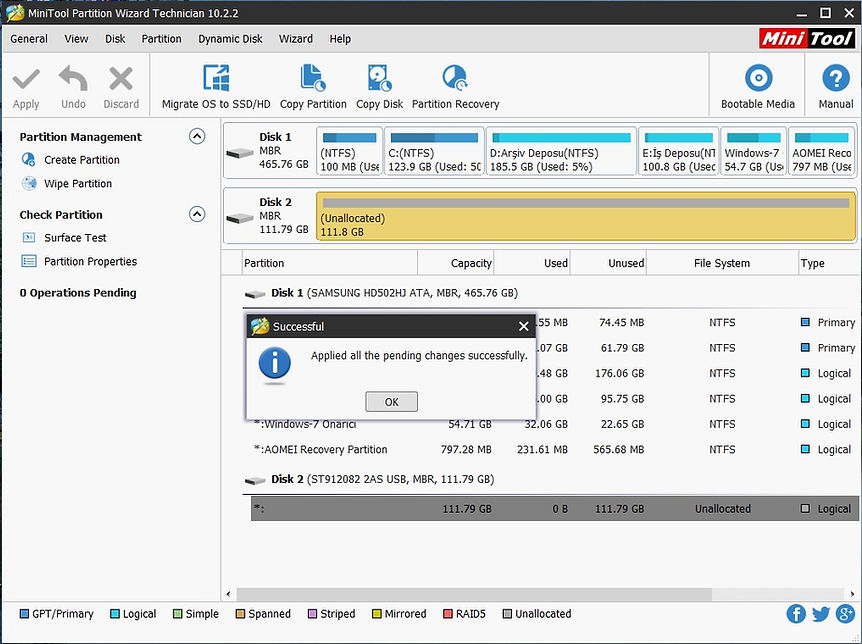
Task: Select the Windows-7 partition block in disk map
Action: click(x=753, y=151)
